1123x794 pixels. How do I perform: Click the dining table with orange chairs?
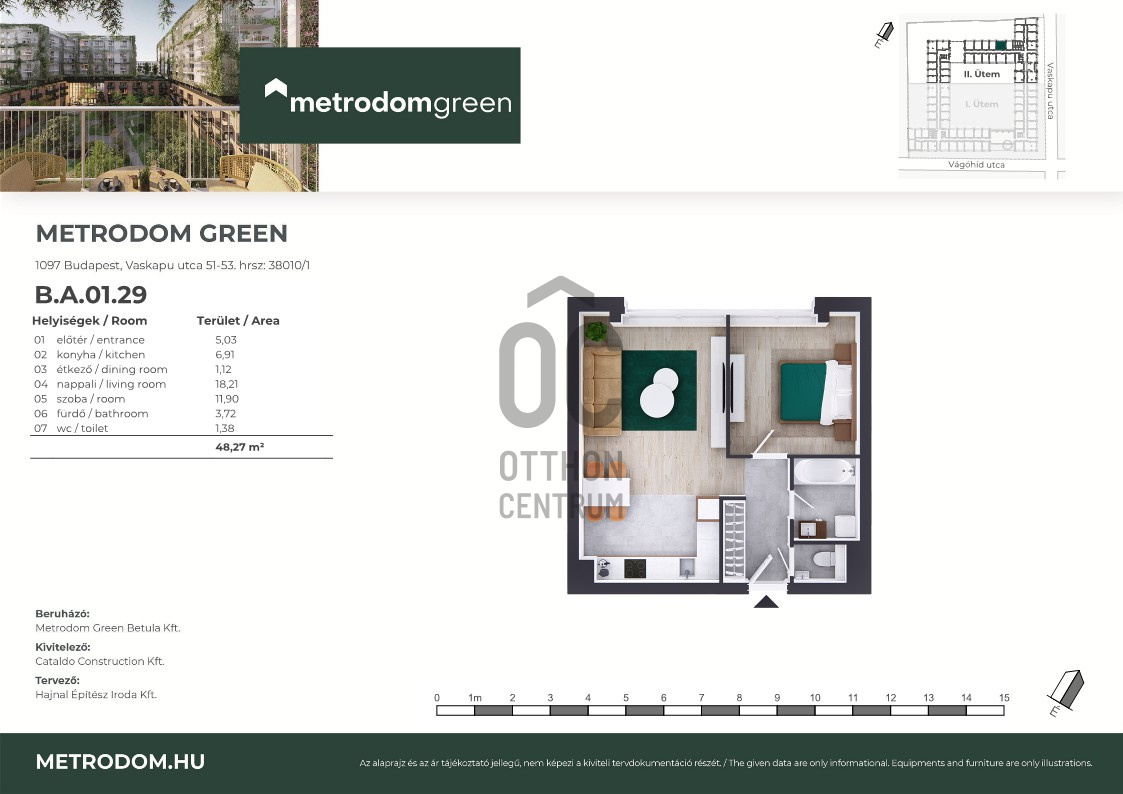pos(606,492)
